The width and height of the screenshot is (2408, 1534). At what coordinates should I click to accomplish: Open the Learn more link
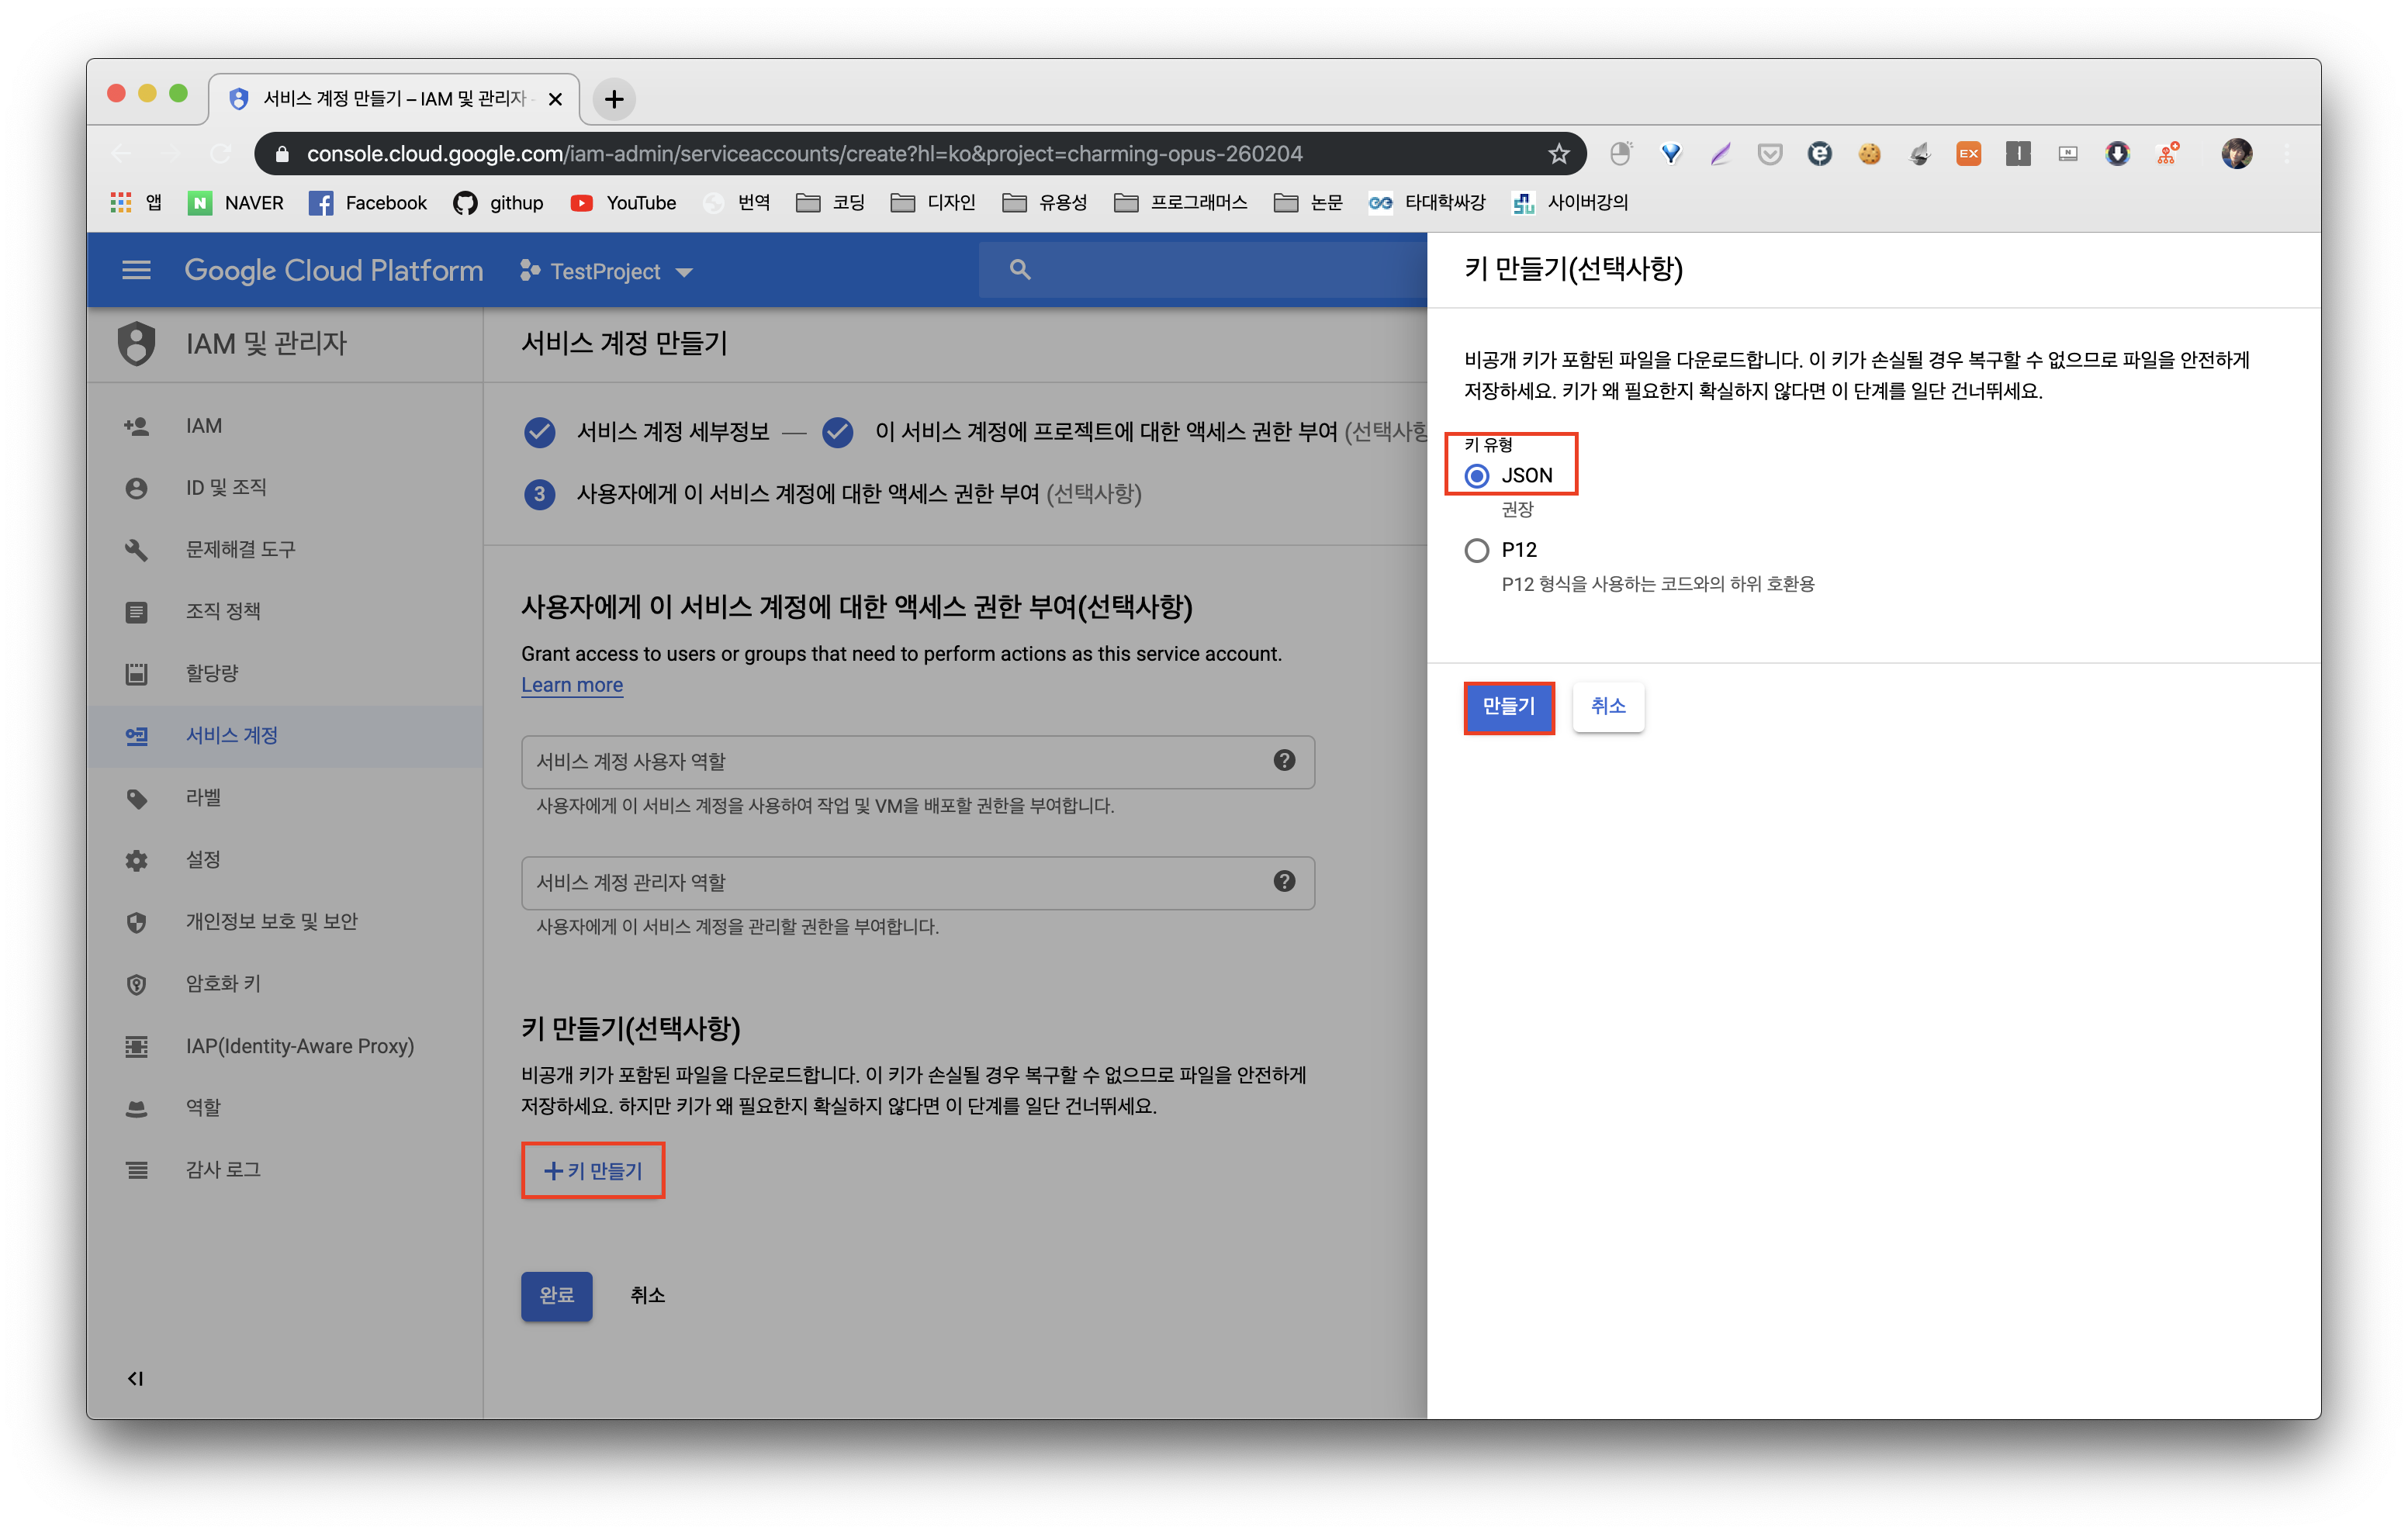coord(572,685)
